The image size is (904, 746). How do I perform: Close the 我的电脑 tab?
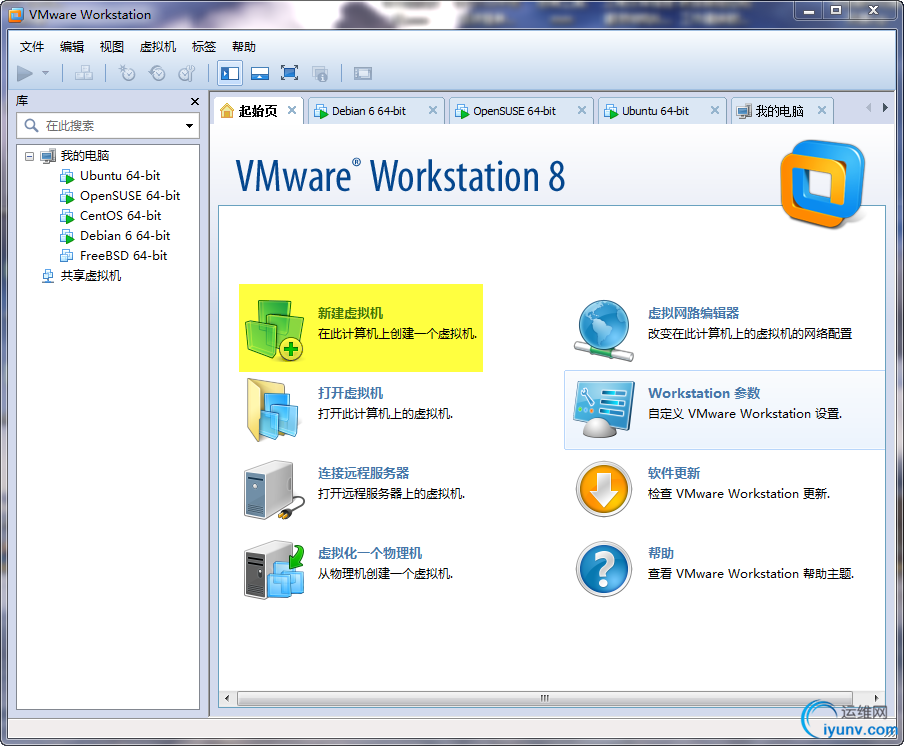pos(822,110)
